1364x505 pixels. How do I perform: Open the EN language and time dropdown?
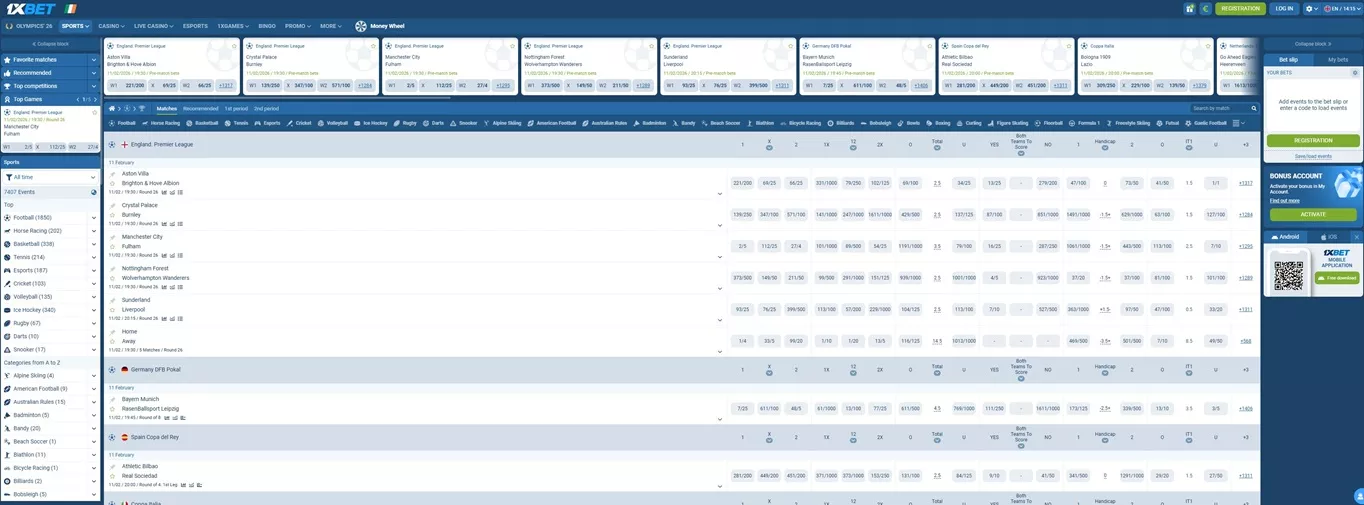[x=1340, y=8]
